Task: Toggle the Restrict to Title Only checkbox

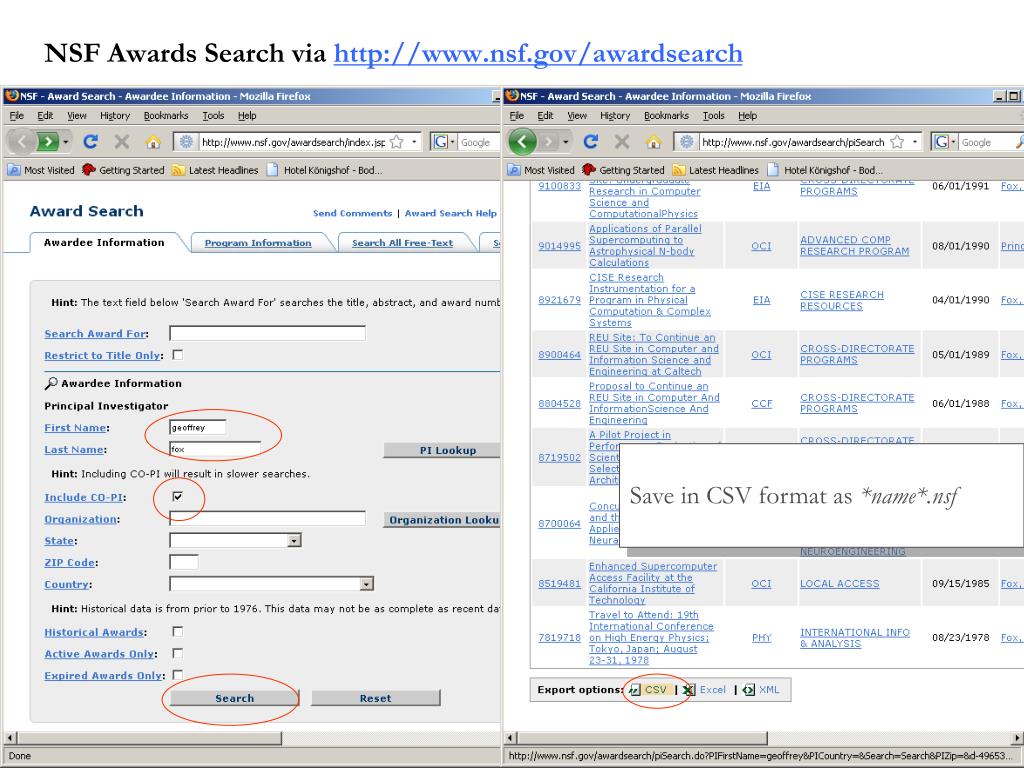Action: coord(178,355)
